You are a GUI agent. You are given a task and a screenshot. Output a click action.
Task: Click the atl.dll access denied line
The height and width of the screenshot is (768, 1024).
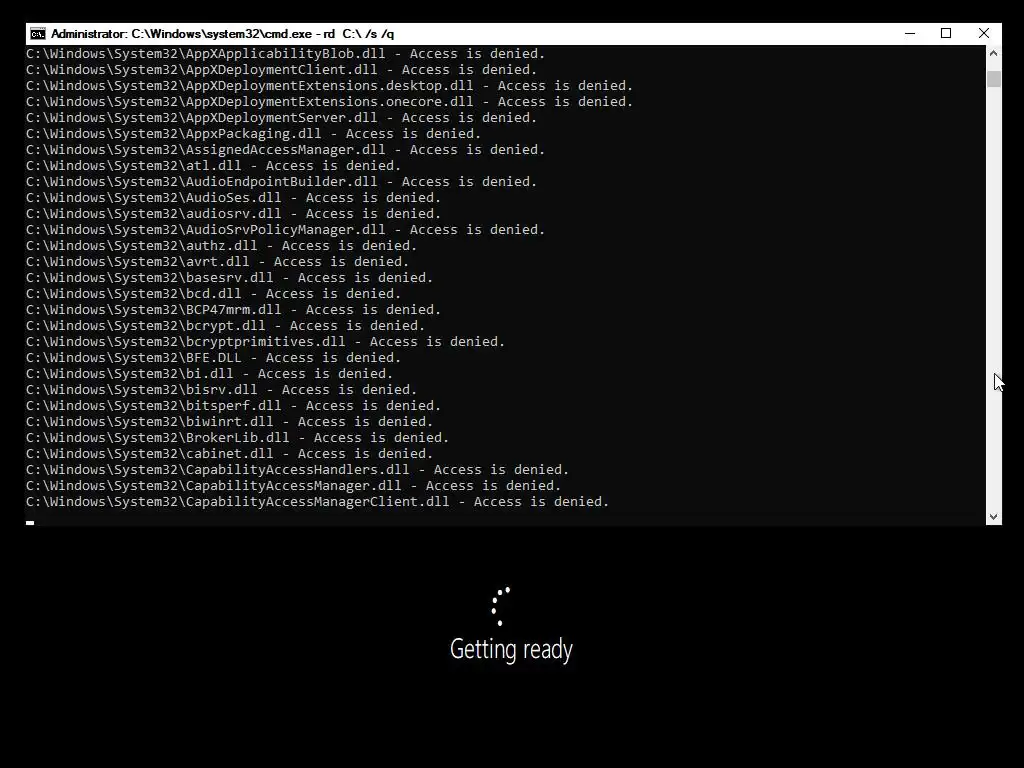(214, 166)
